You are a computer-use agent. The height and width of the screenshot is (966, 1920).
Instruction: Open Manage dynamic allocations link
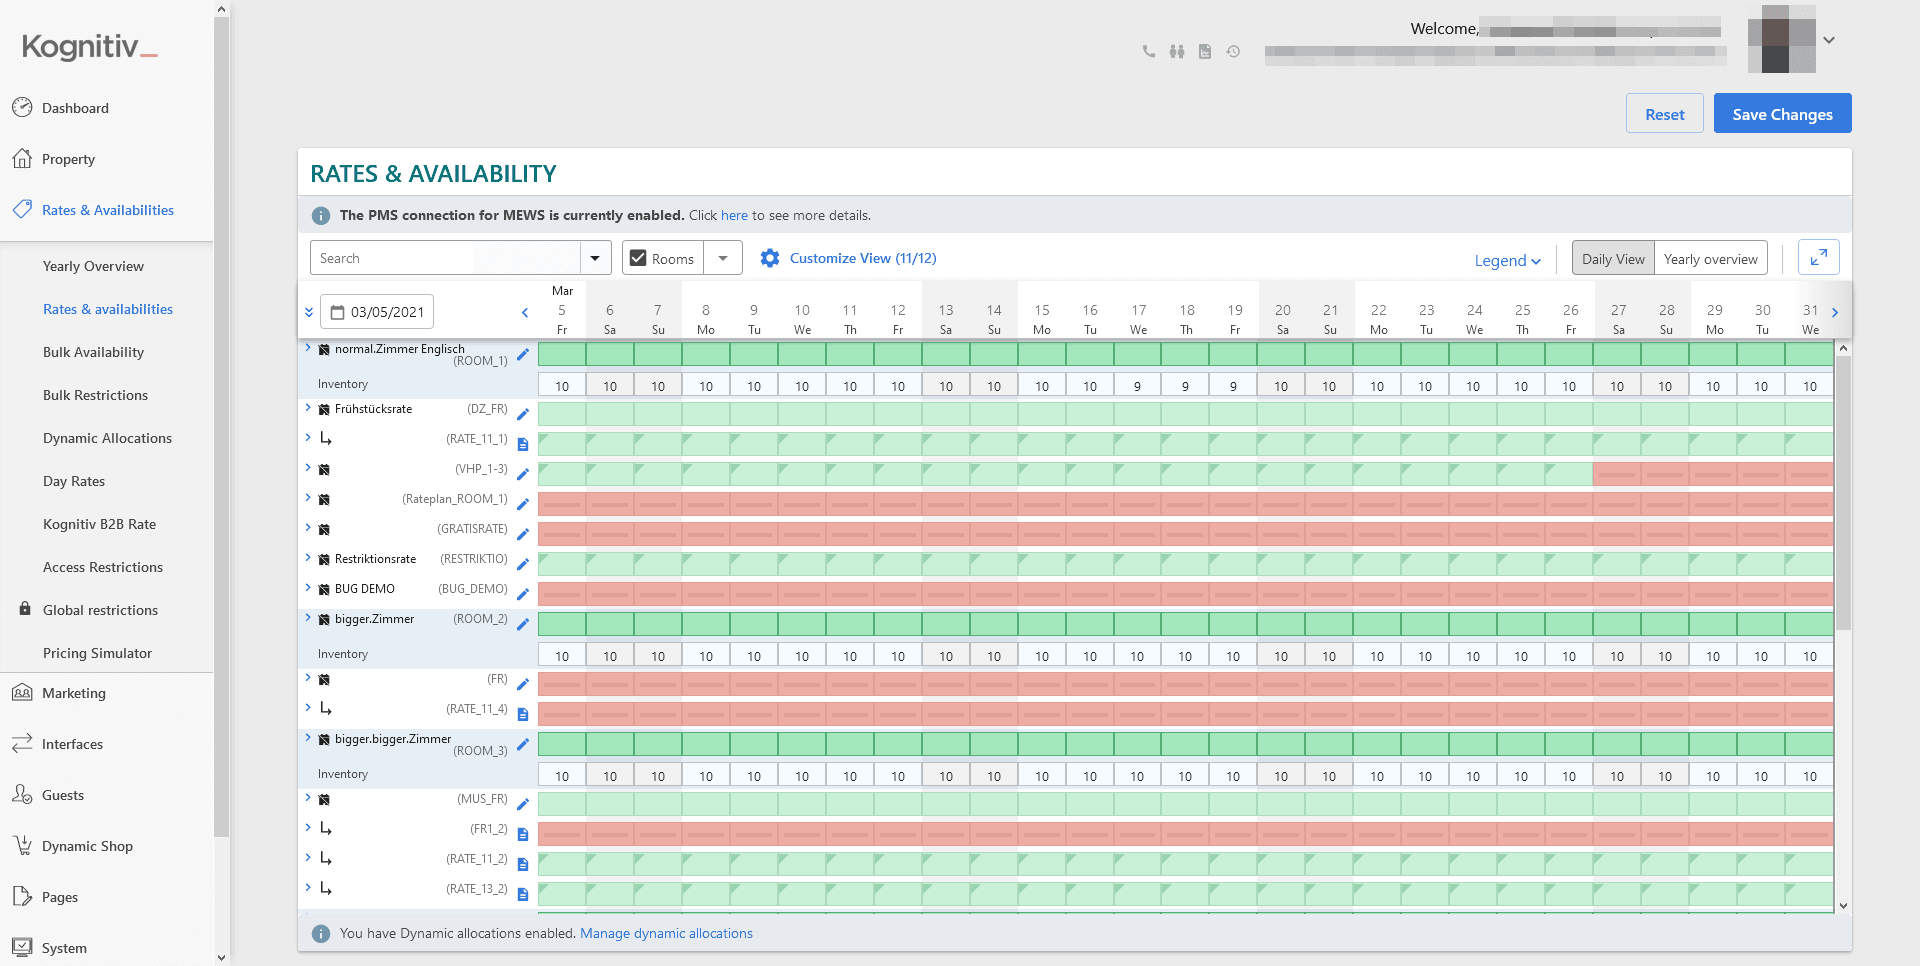pyautogui.click(x=666, y=933)
